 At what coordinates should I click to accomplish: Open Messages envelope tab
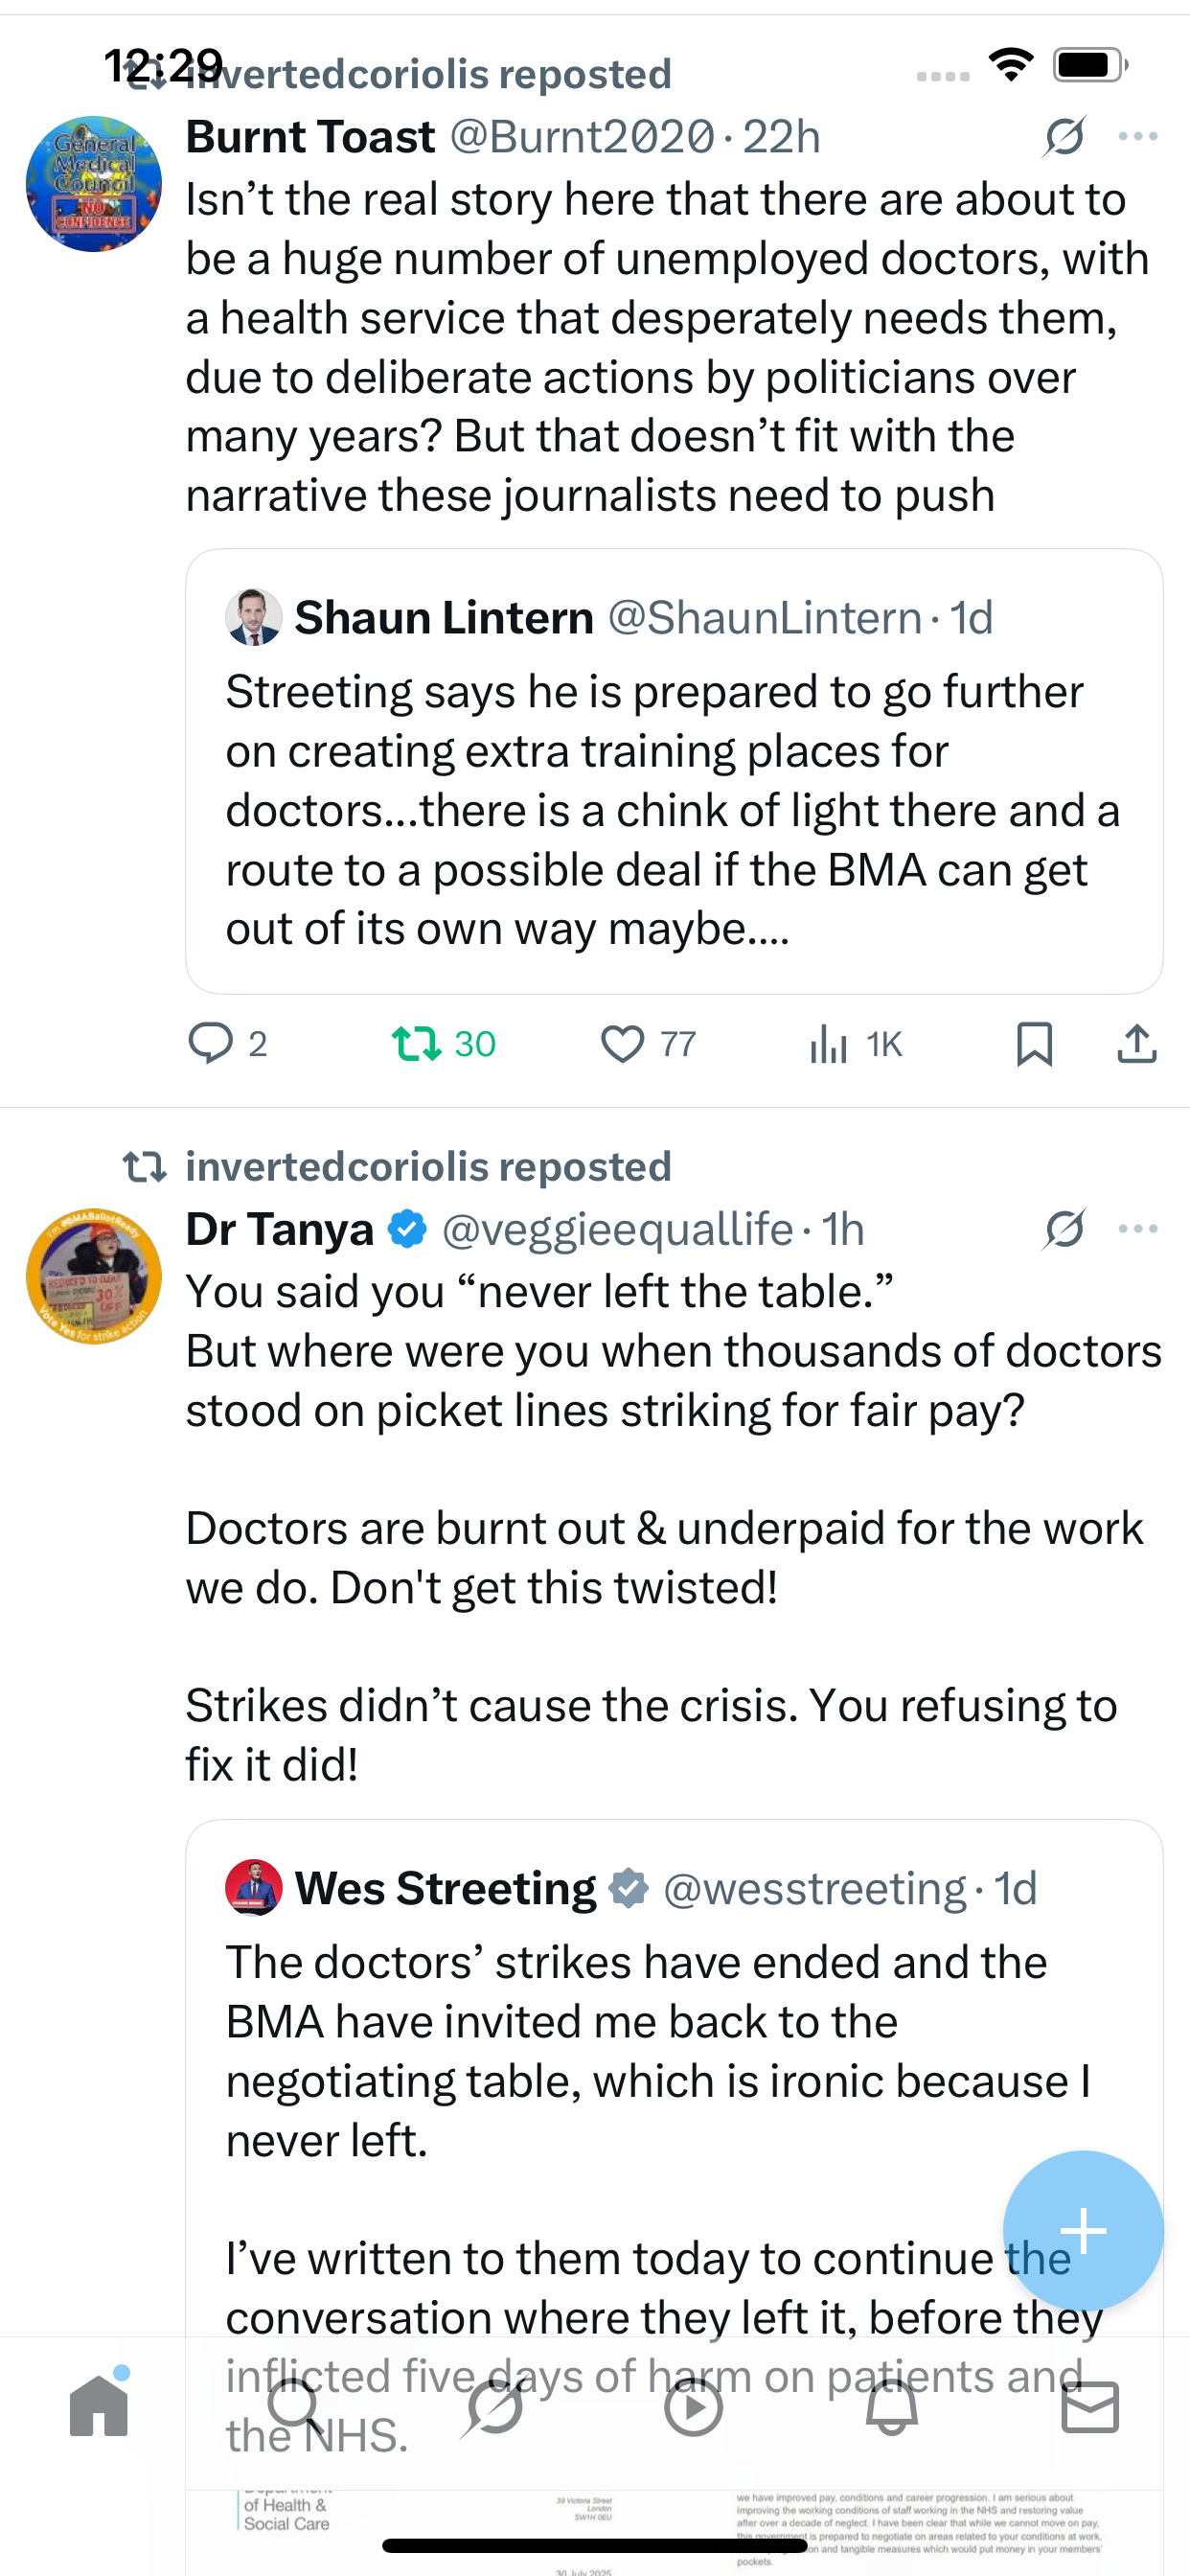[1090, 2406]
